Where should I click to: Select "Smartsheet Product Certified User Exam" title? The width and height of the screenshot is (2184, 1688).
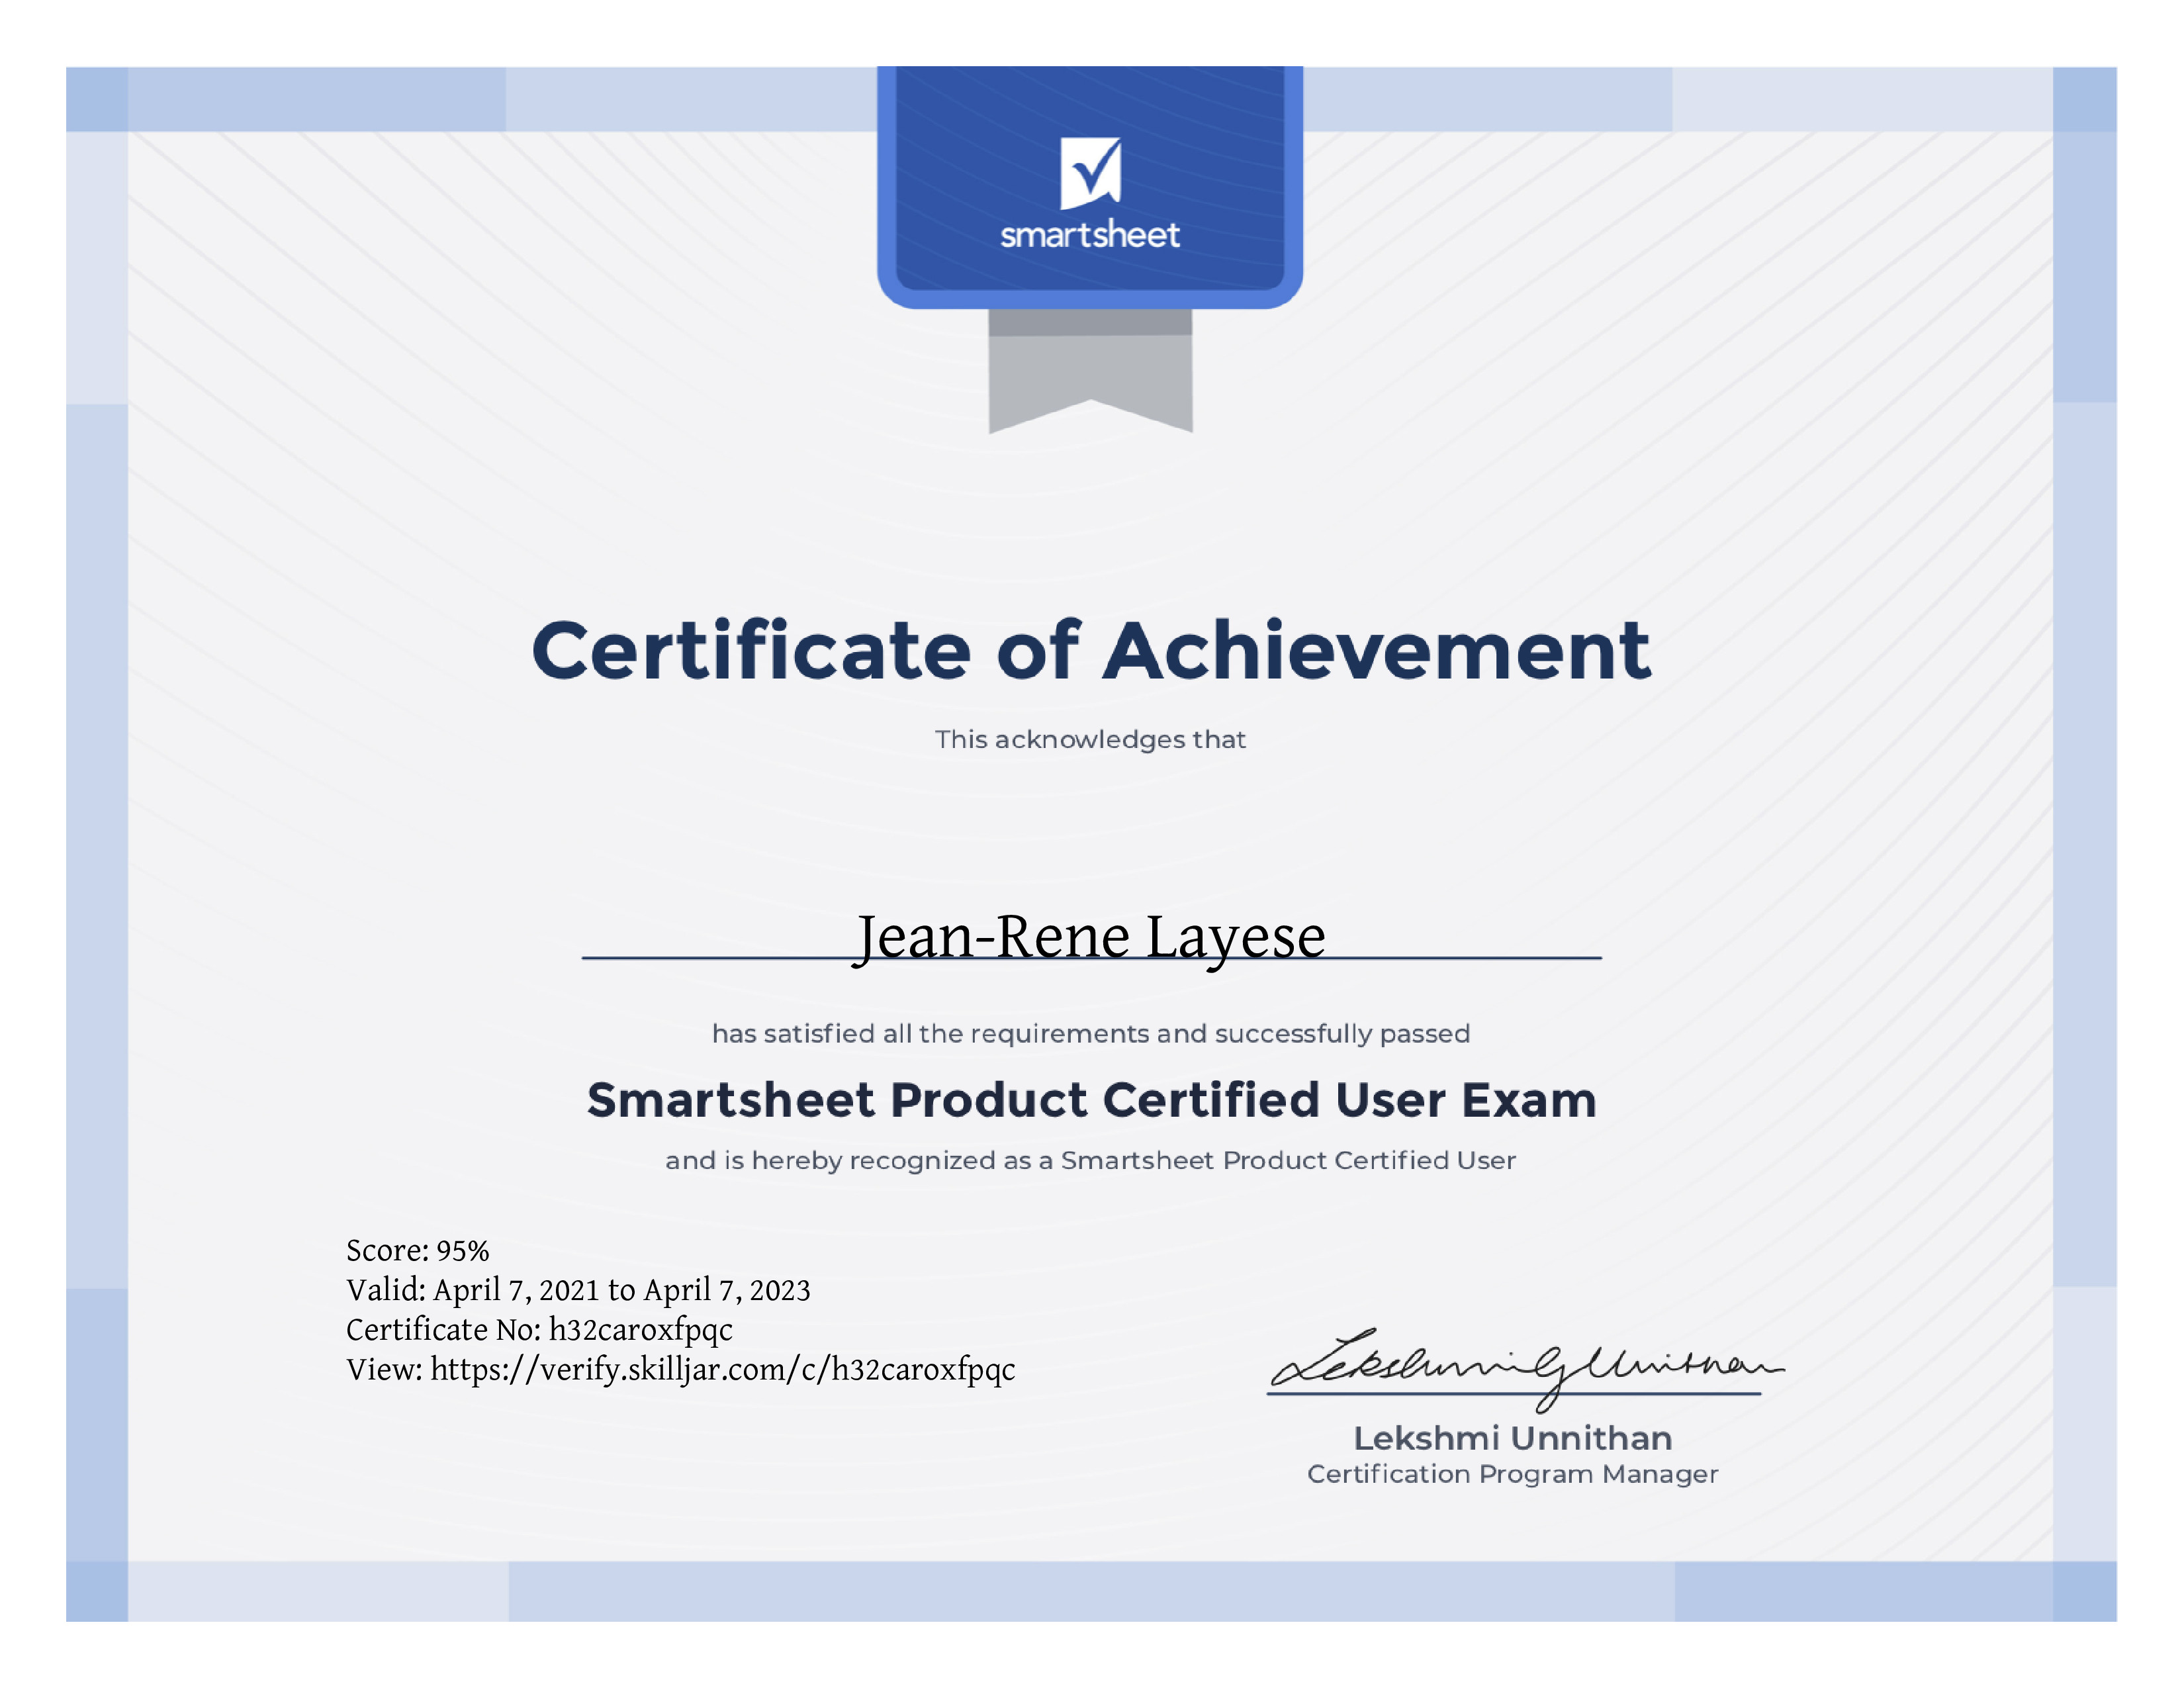[x=1091, y=1100]
